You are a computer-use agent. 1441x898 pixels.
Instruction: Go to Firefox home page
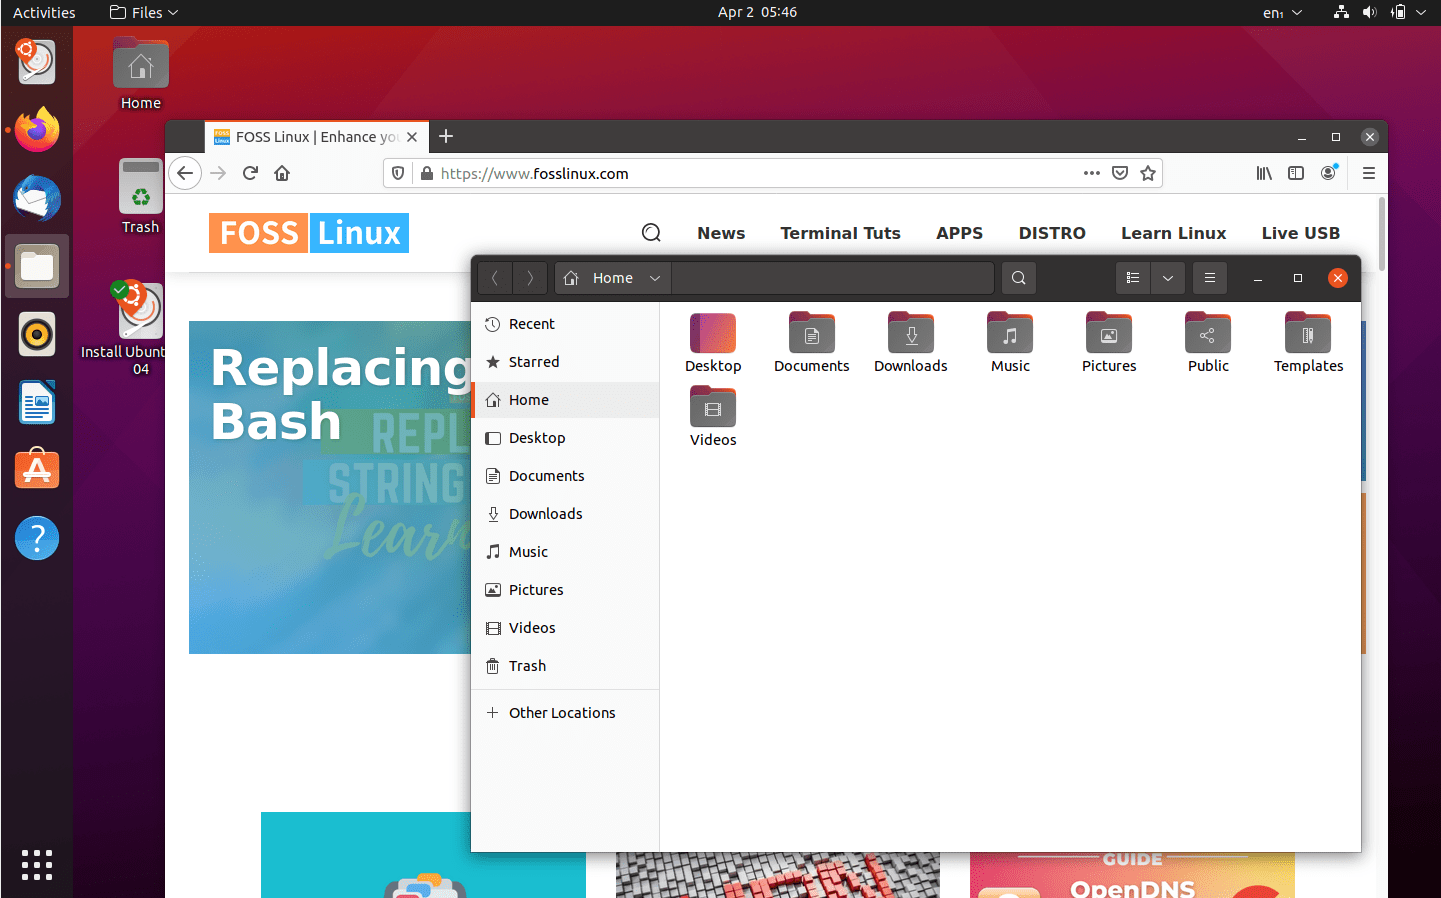point(282,173)
